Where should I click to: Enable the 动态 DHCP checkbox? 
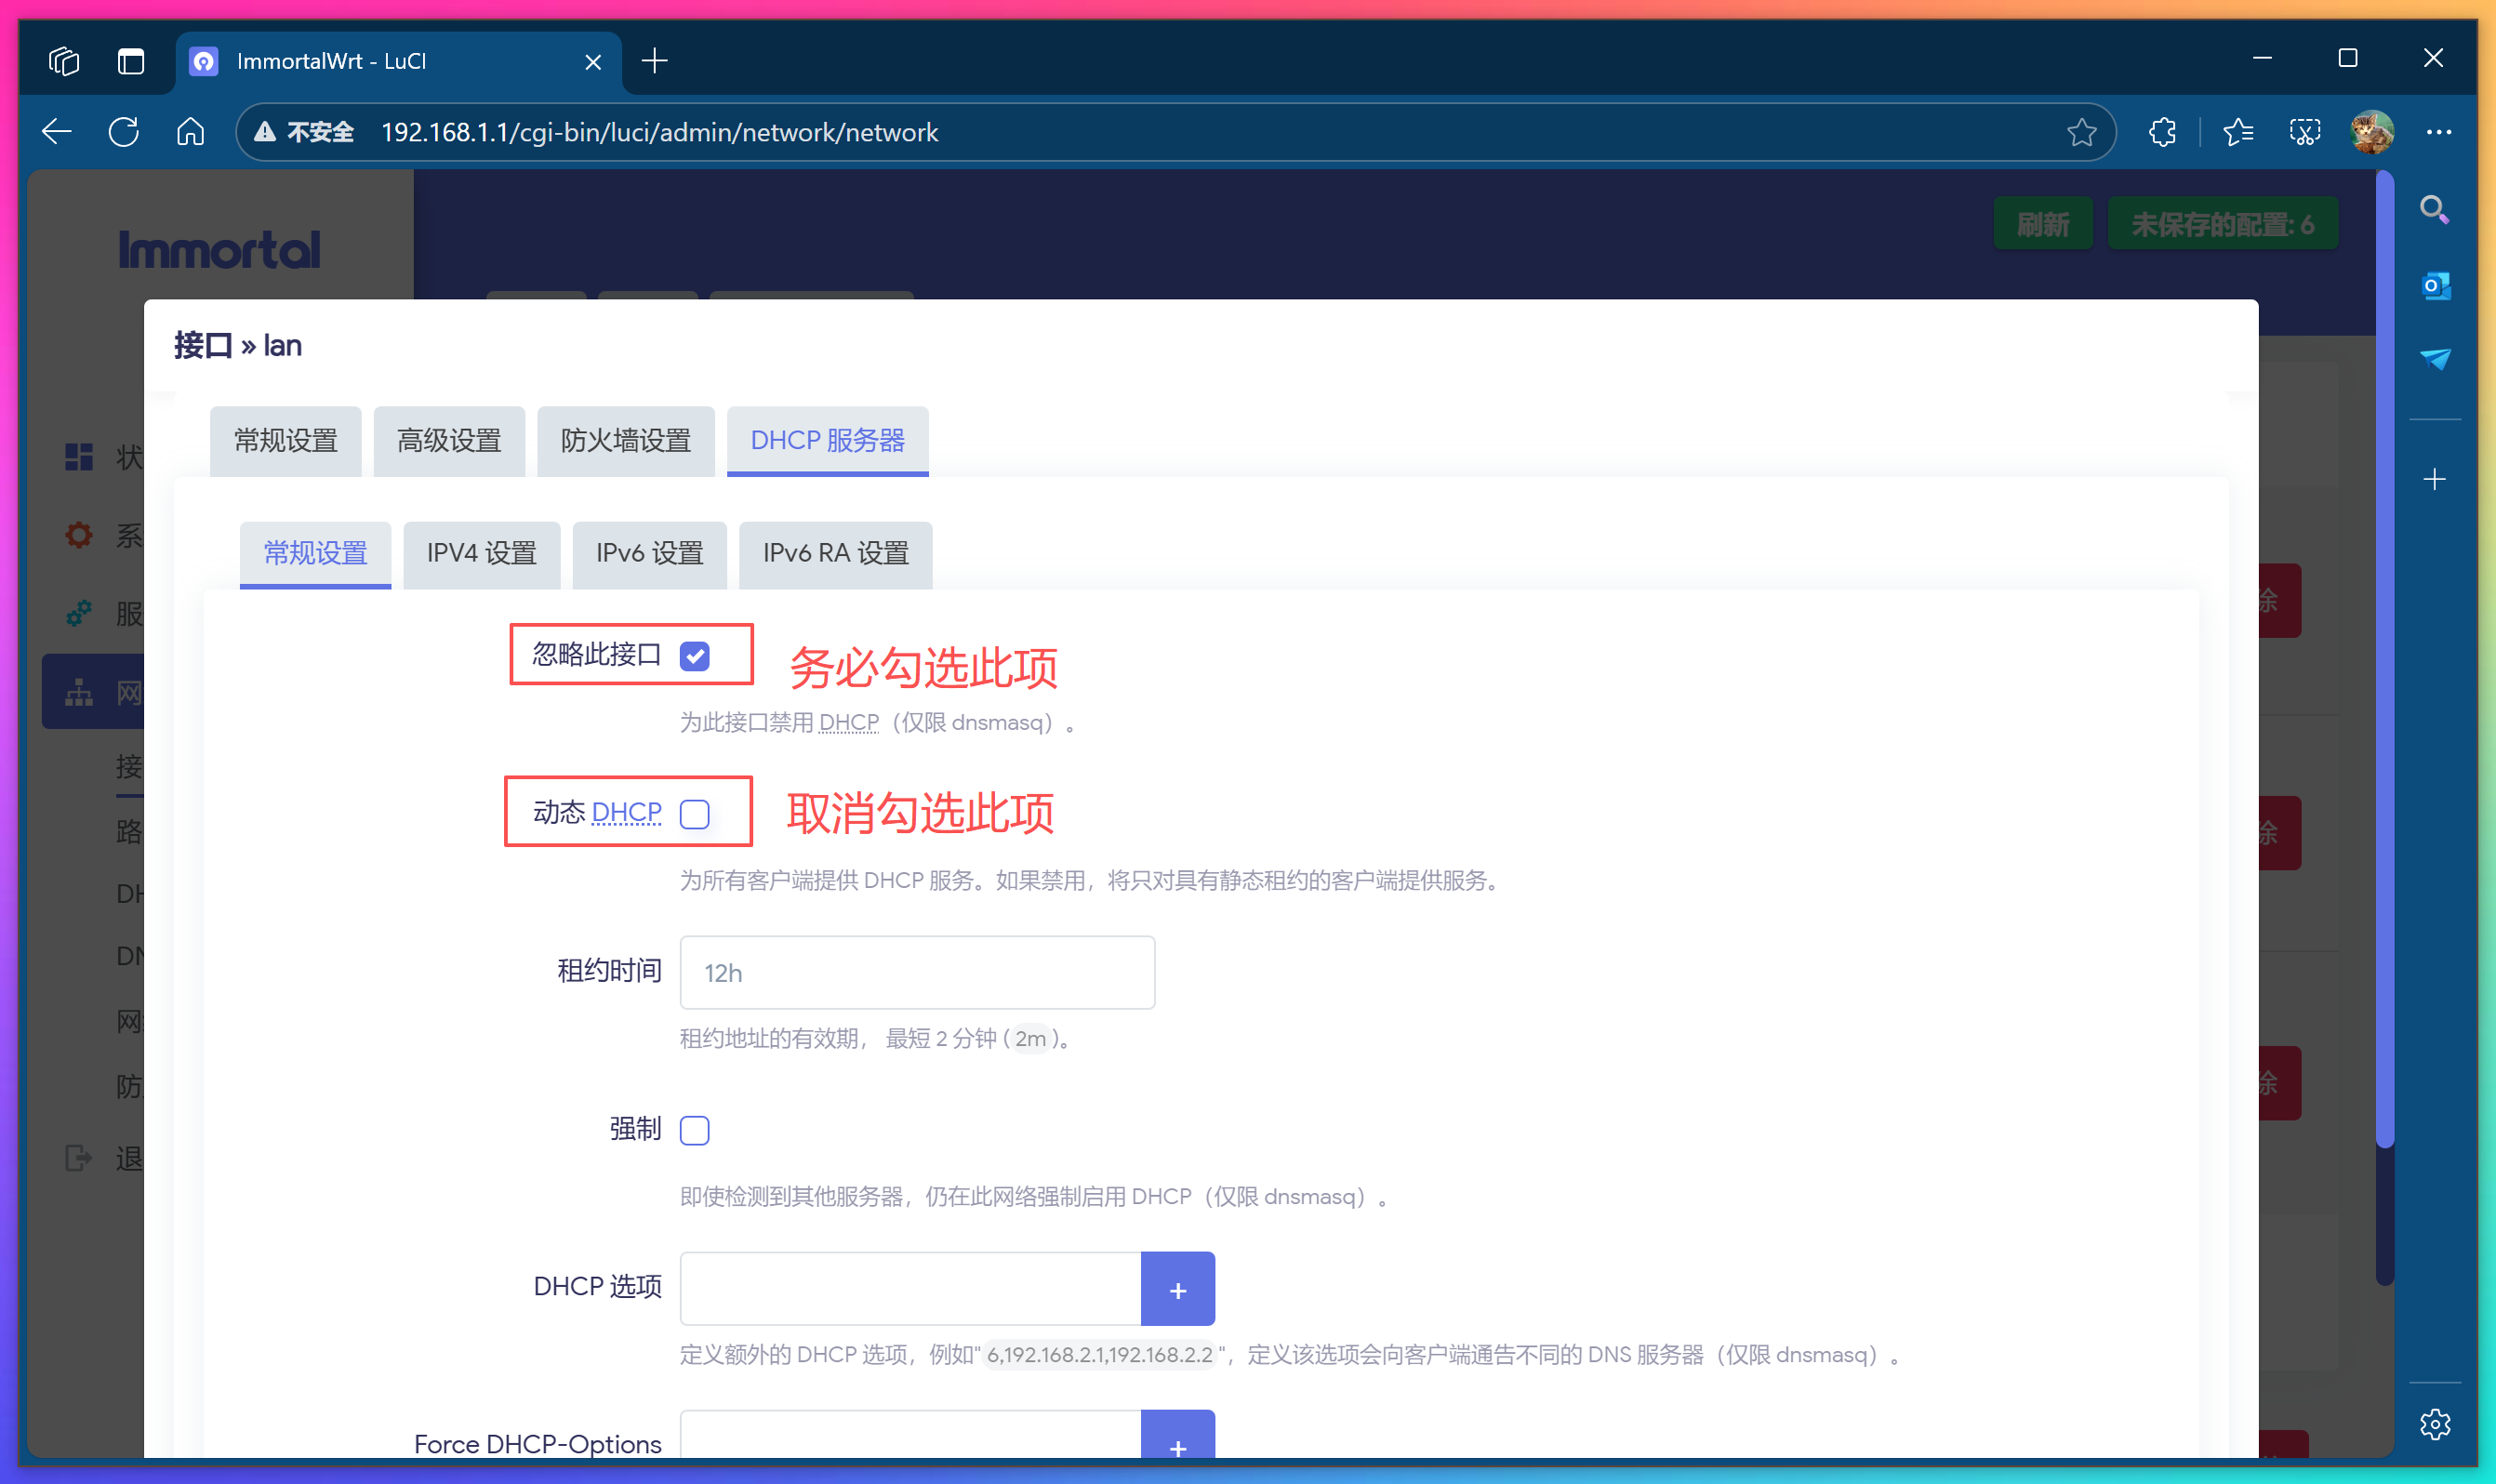click(x=695, y=814)
